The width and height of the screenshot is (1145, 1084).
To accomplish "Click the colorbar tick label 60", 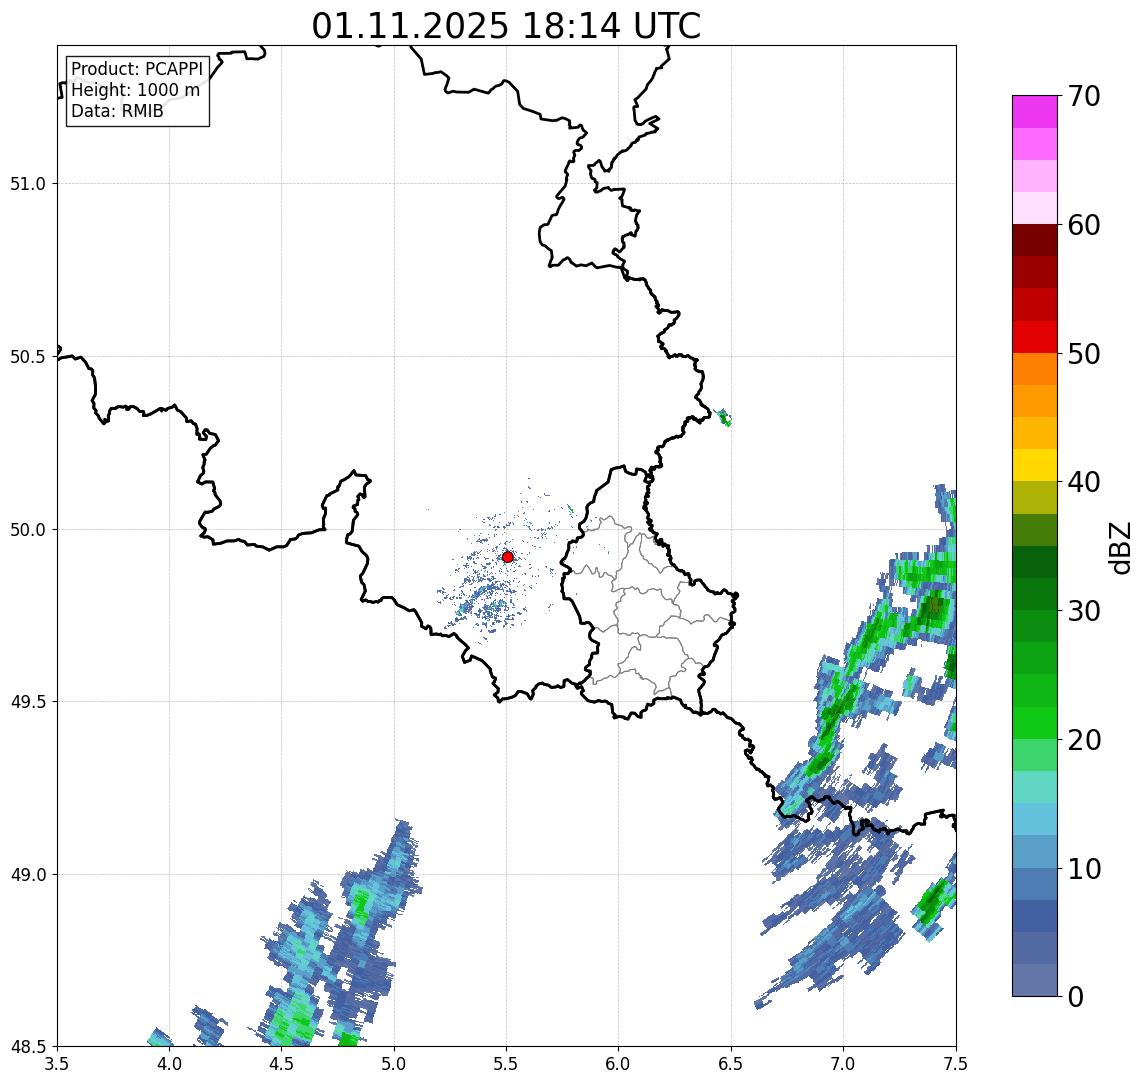I will click(1084, 225).
